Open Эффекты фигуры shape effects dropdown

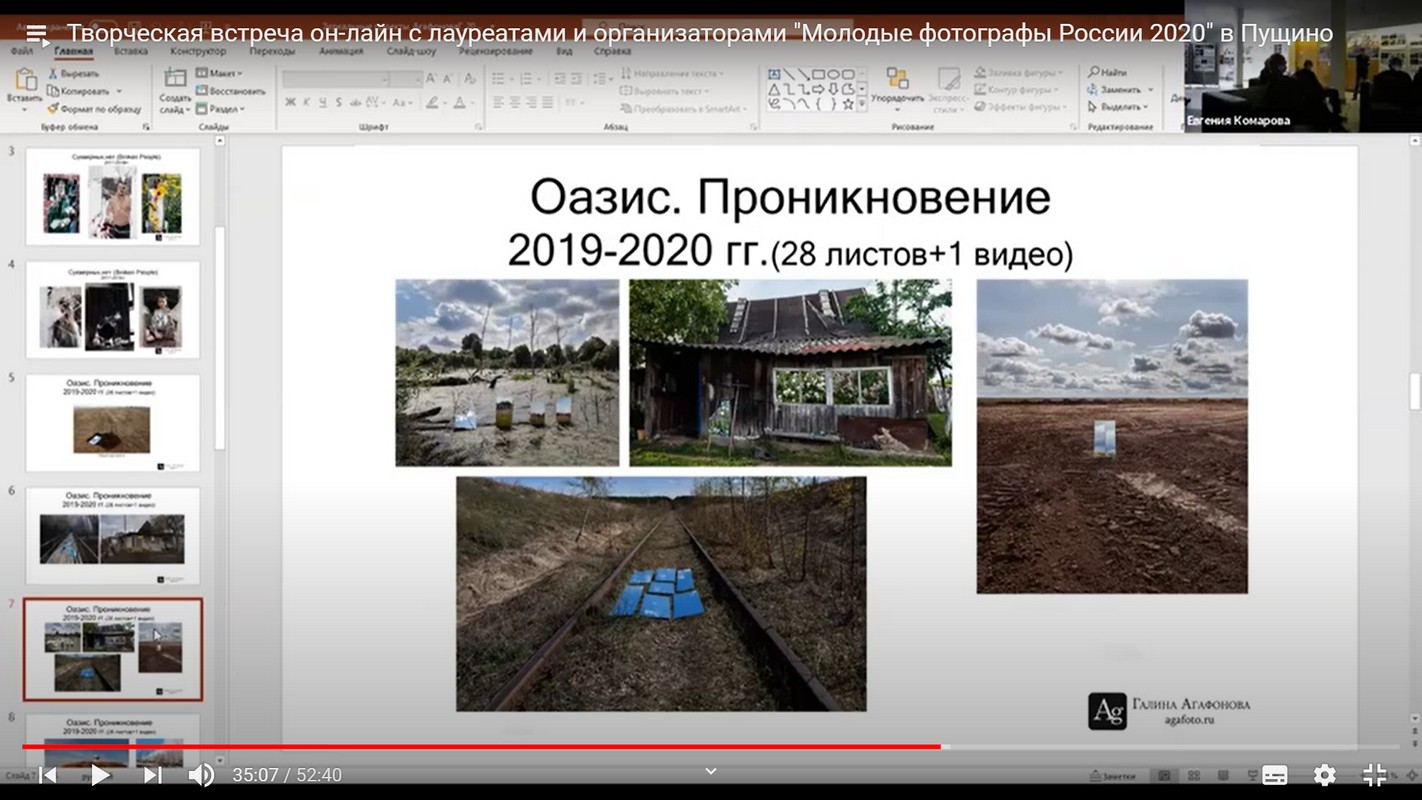click(x=1019, y=106)
